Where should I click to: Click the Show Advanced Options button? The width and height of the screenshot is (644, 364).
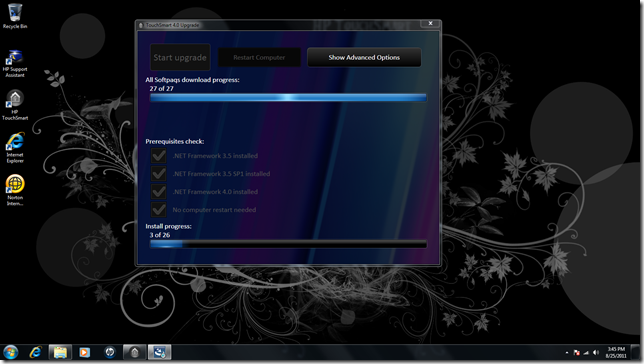click(x=364, y=58)
